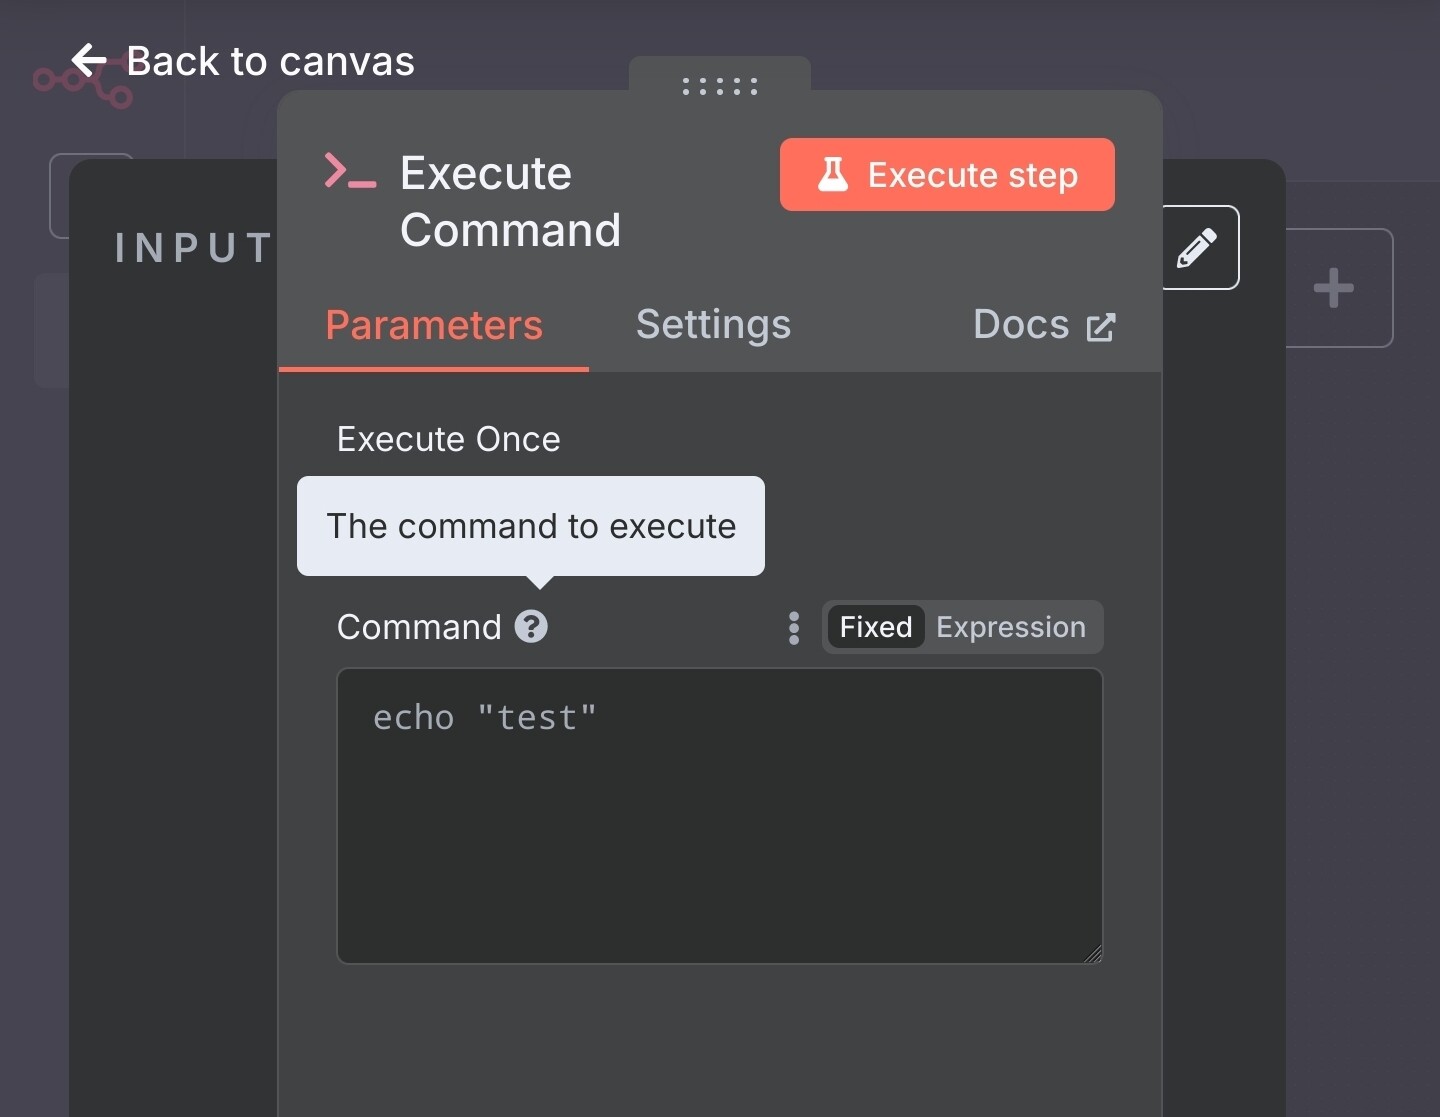This screenshot has width=1440, height=1117.
Task: Click the back arrow icon
Action: (x=89, y=61)
